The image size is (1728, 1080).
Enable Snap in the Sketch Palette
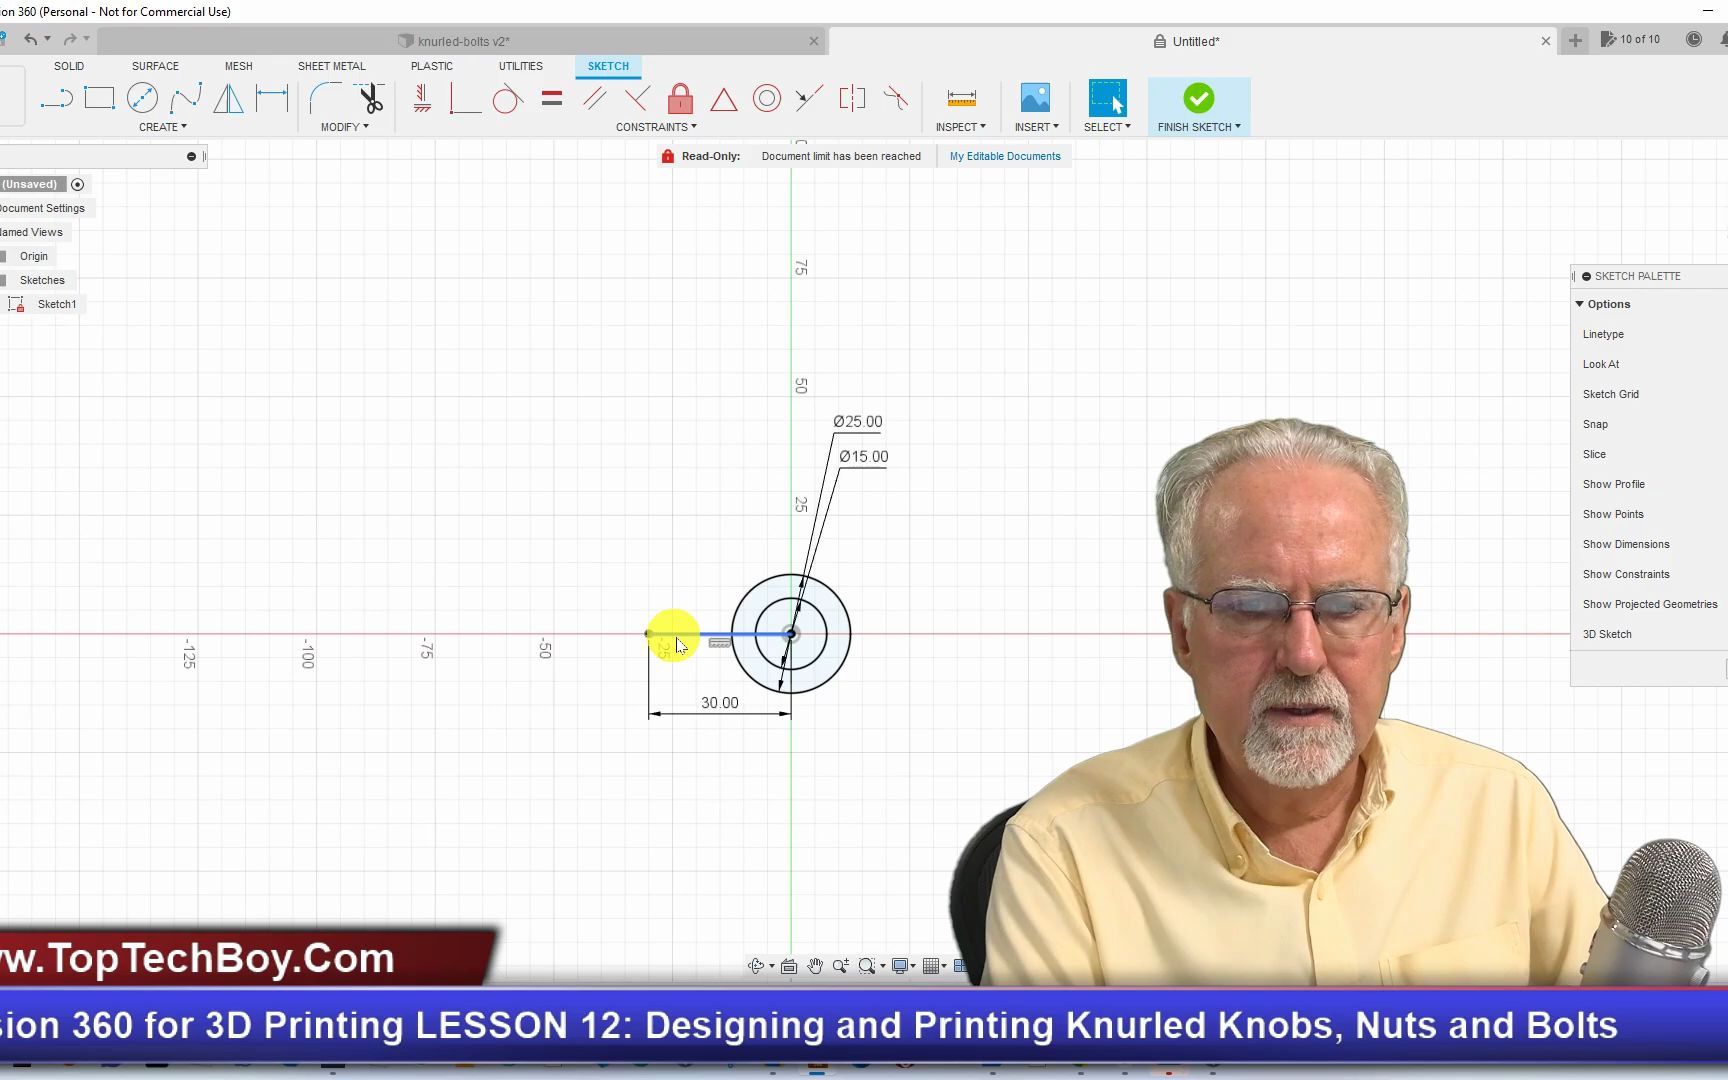coord(1594,424)
